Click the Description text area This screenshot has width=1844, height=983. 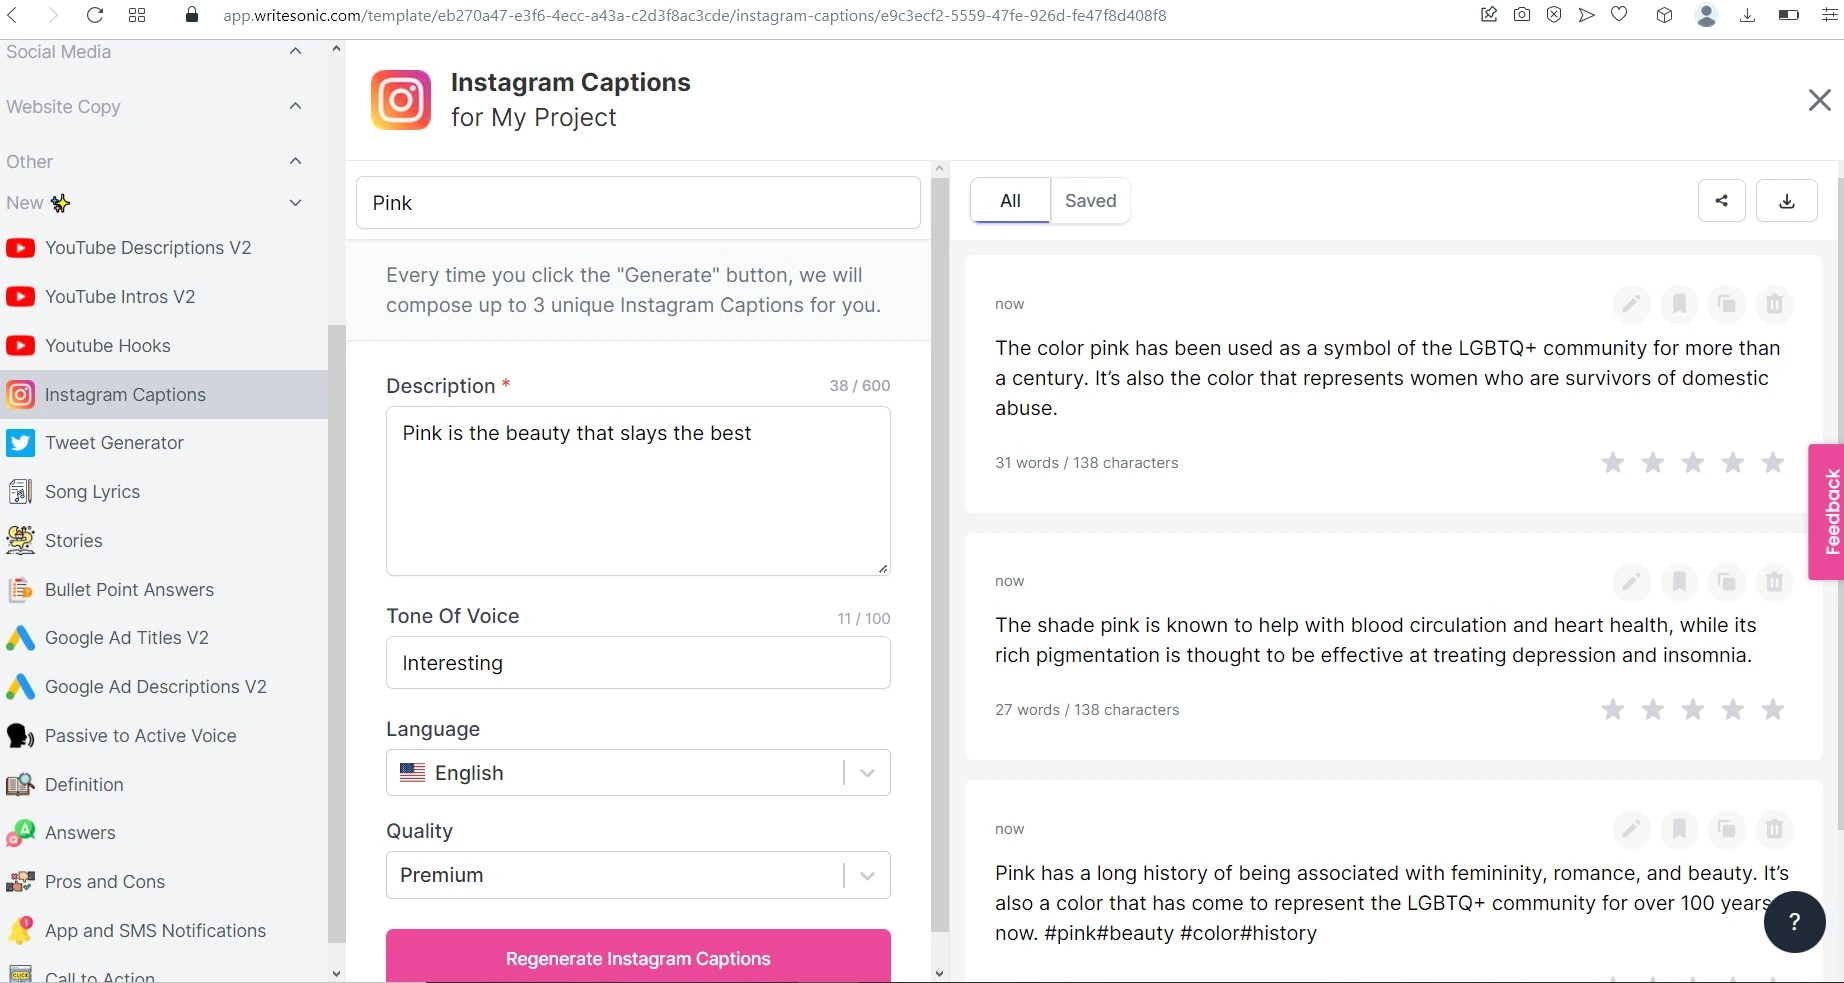click(x=638, y=491)
